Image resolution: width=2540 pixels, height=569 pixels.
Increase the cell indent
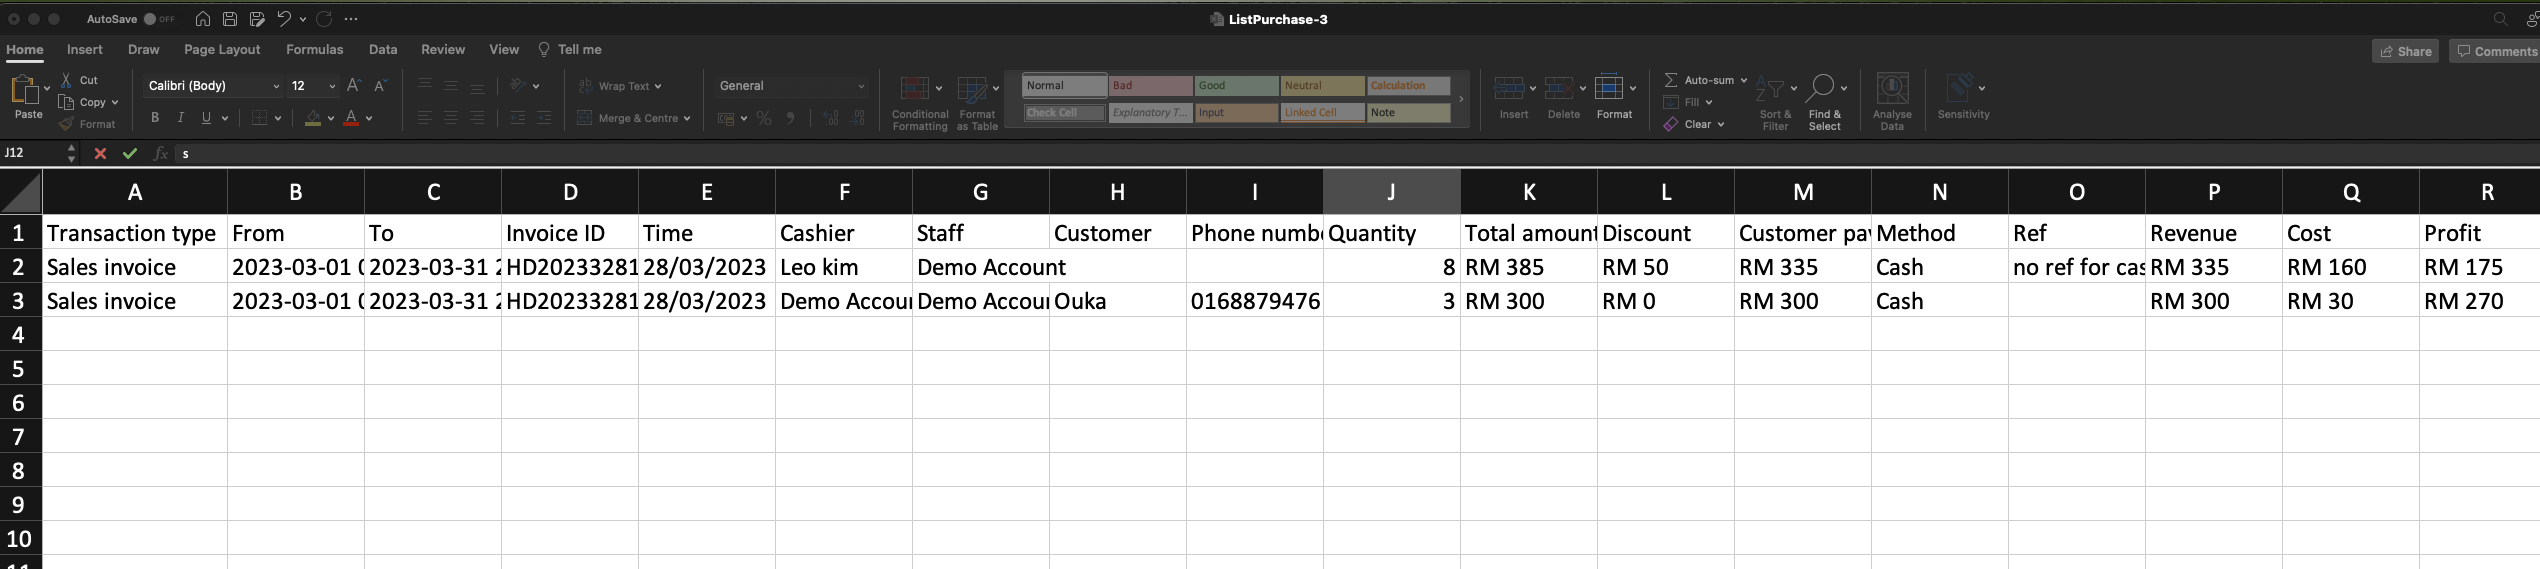pyautogui.click(x=544, y=118)
